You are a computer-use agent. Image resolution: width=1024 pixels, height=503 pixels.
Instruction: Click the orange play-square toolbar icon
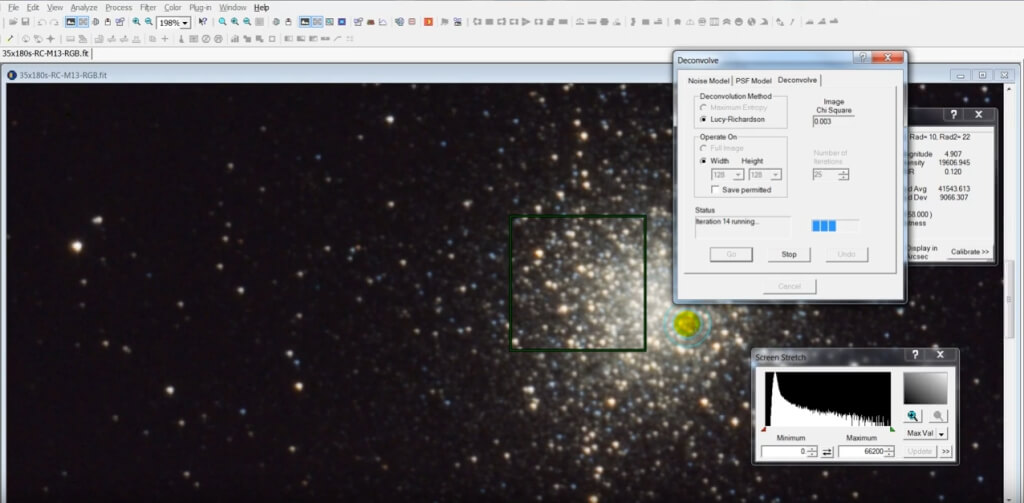click(428, 22)
